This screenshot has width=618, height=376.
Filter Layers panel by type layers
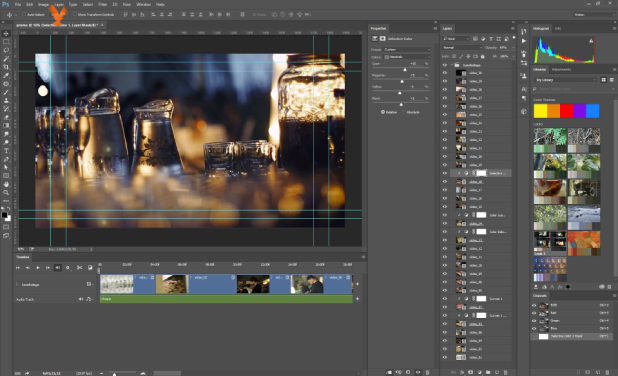click(491, 39)
